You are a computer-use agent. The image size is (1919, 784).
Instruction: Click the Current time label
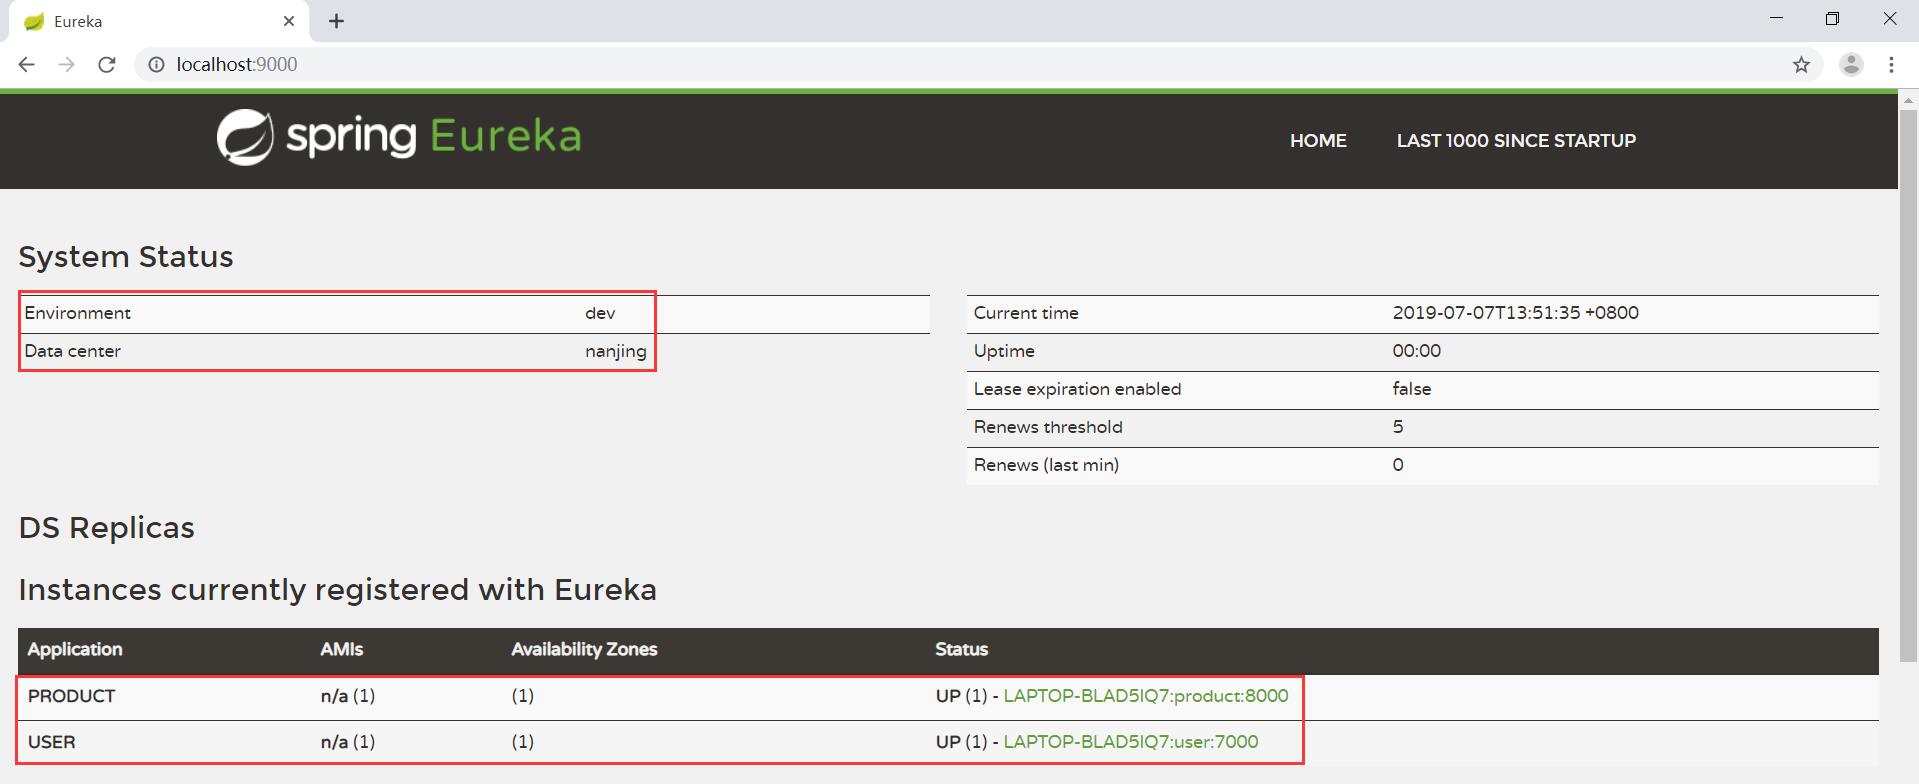[x=1026, y=313]
